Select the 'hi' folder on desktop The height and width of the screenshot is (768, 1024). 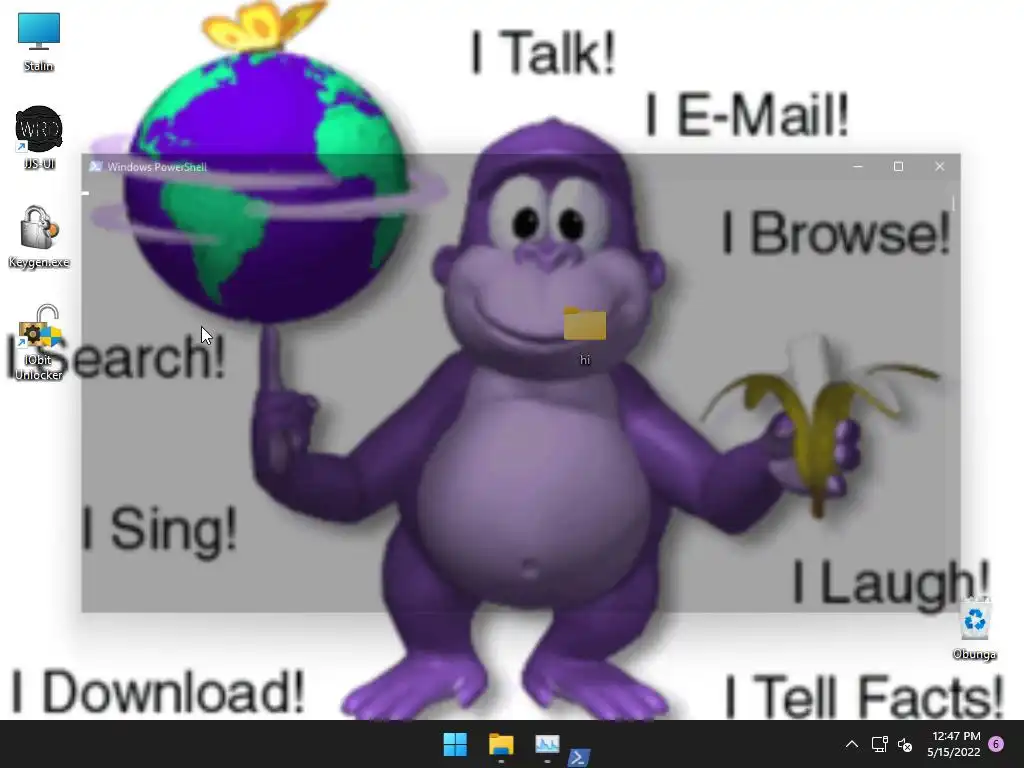pos(584,335)
